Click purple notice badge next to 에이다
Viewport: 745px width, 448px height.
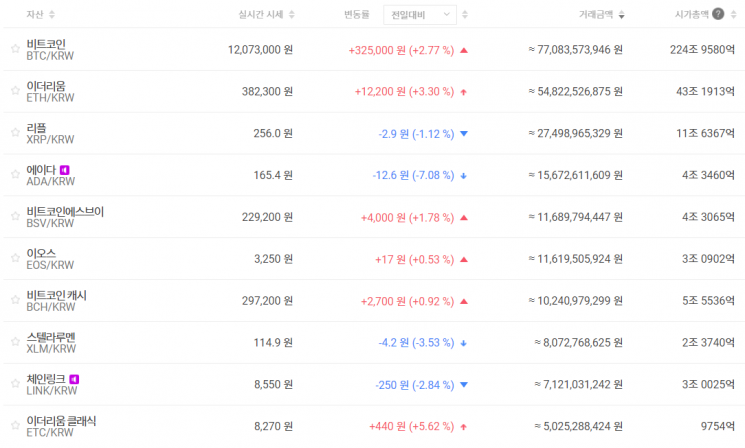click(65, 170)
